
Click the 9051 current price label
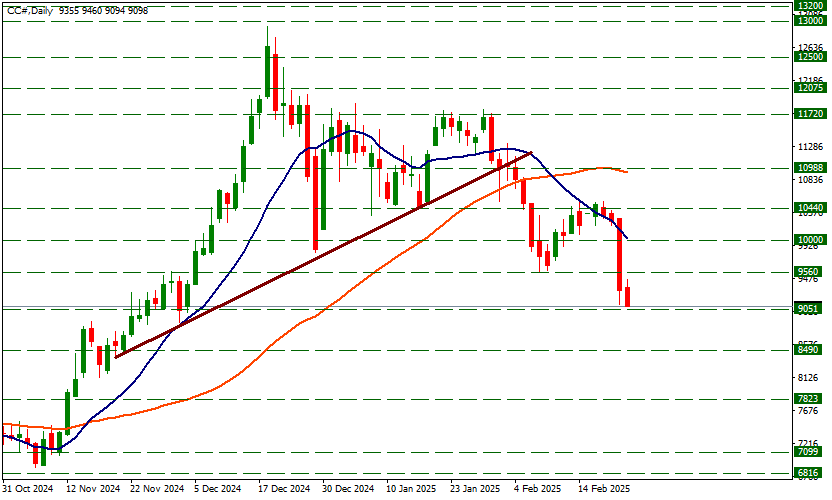pyautogui.click(x=810, y=308)
